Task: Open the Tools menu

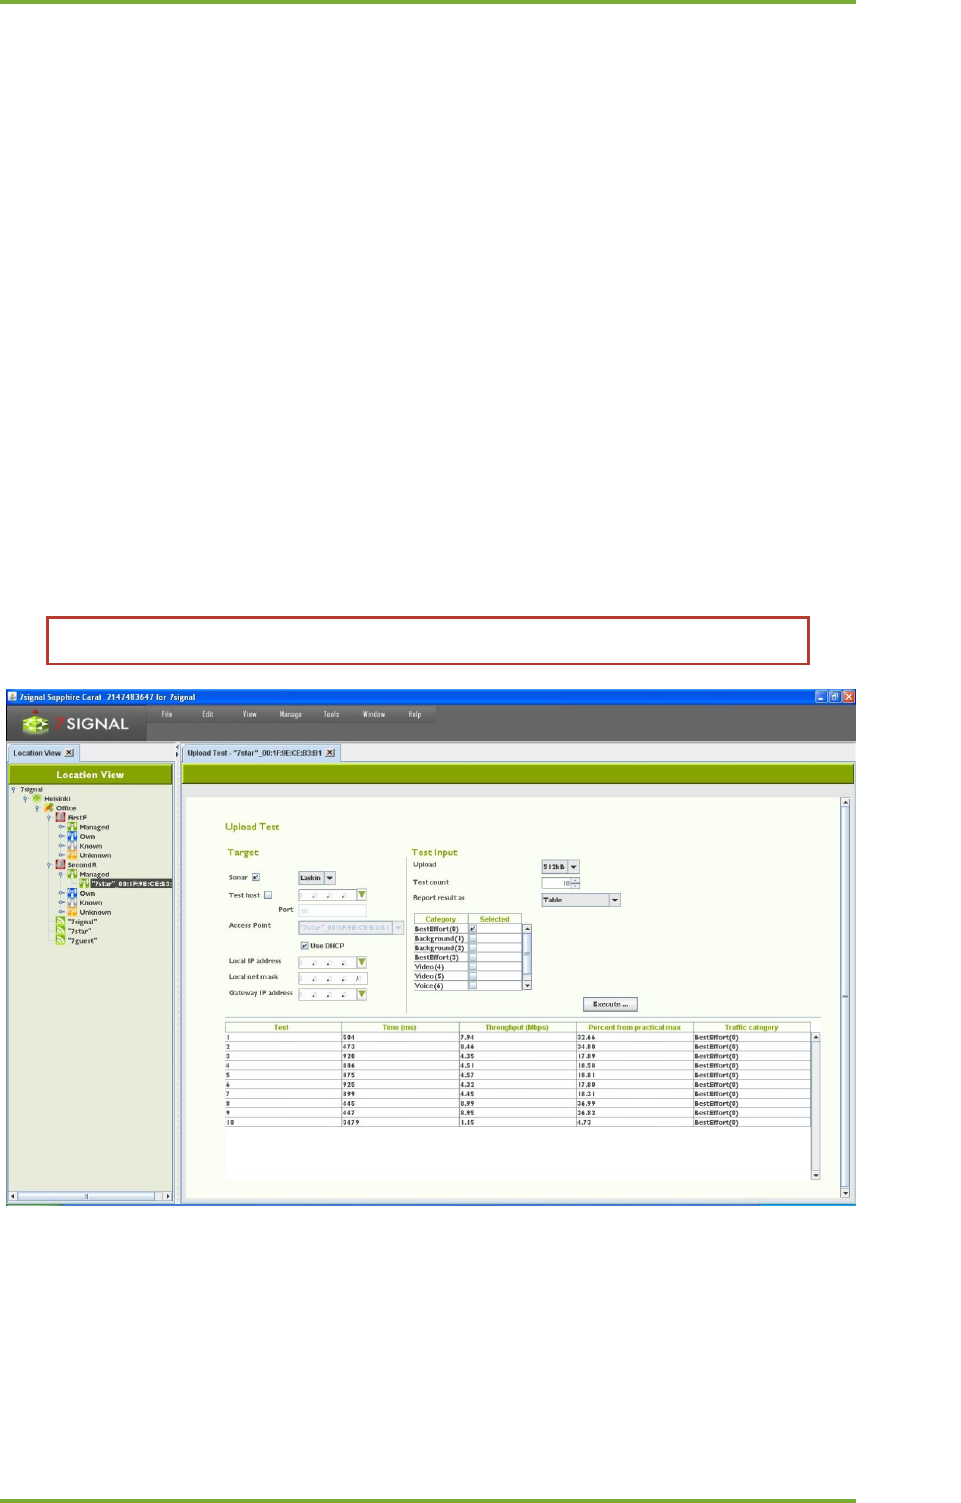Action: (x=332, y=714)
